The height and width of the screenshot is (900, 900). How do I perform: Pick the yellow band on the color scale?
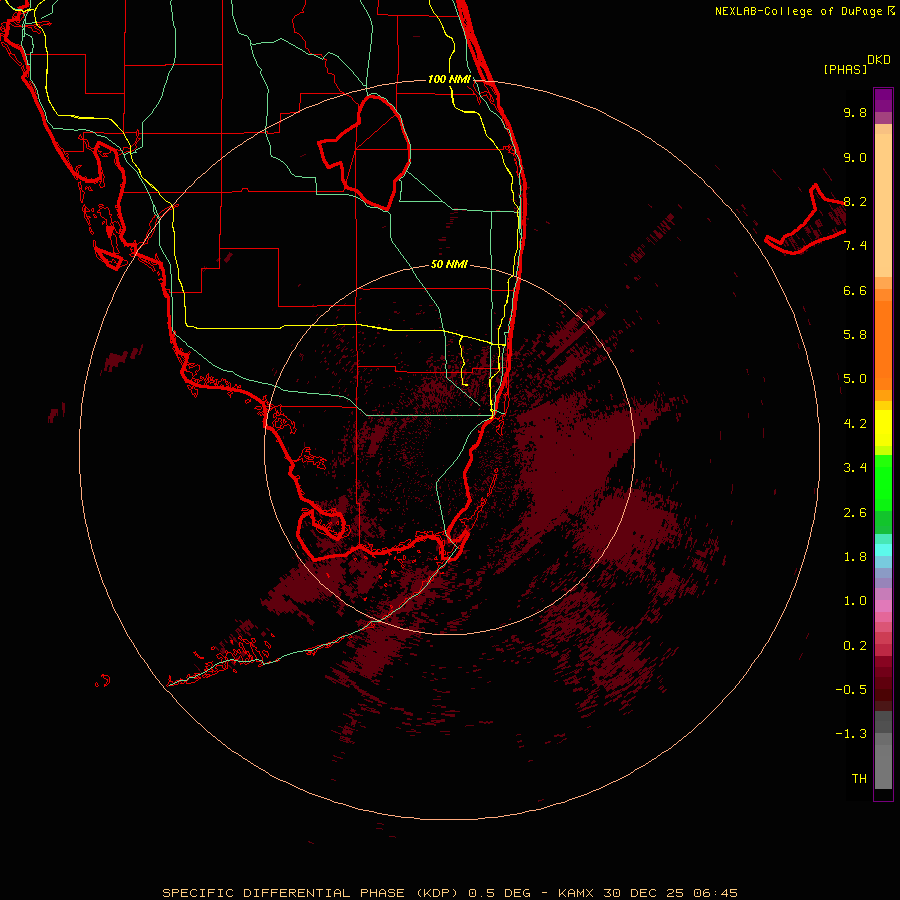point(883,428)
